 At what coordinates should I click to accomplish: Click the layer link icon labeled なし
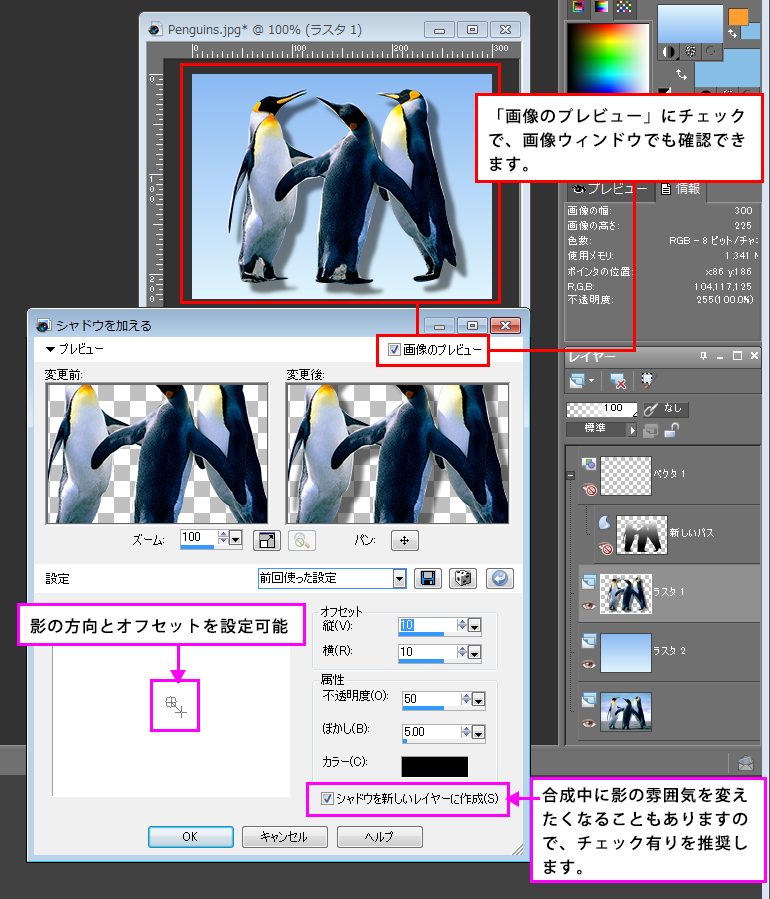665,409
